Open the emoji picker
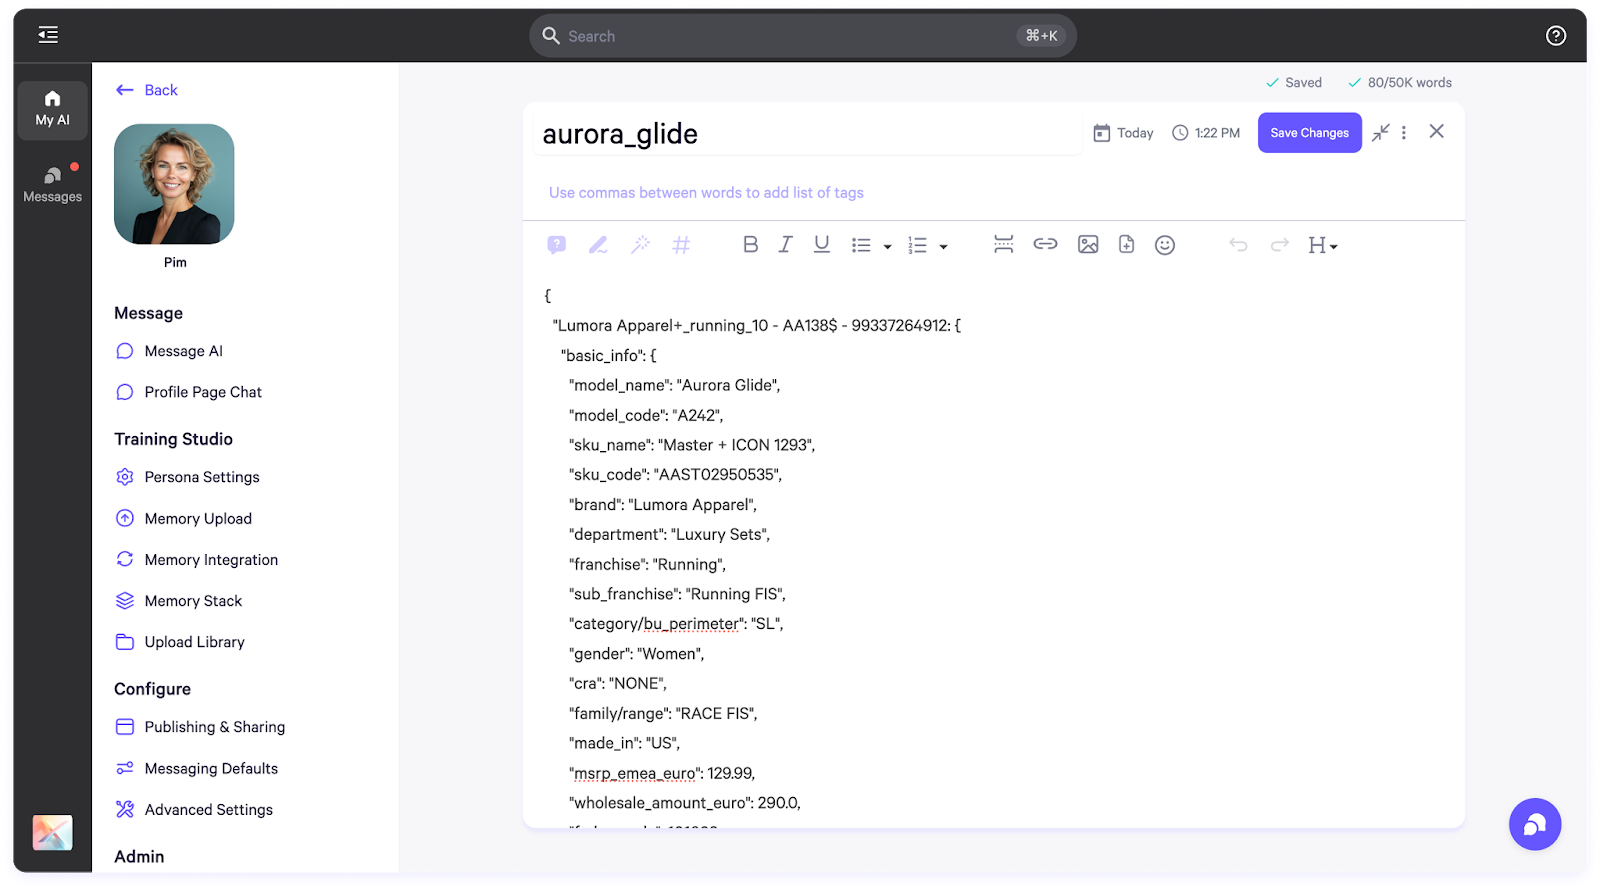Viewport: 1600px width, 890px height. coord(1165,245)
